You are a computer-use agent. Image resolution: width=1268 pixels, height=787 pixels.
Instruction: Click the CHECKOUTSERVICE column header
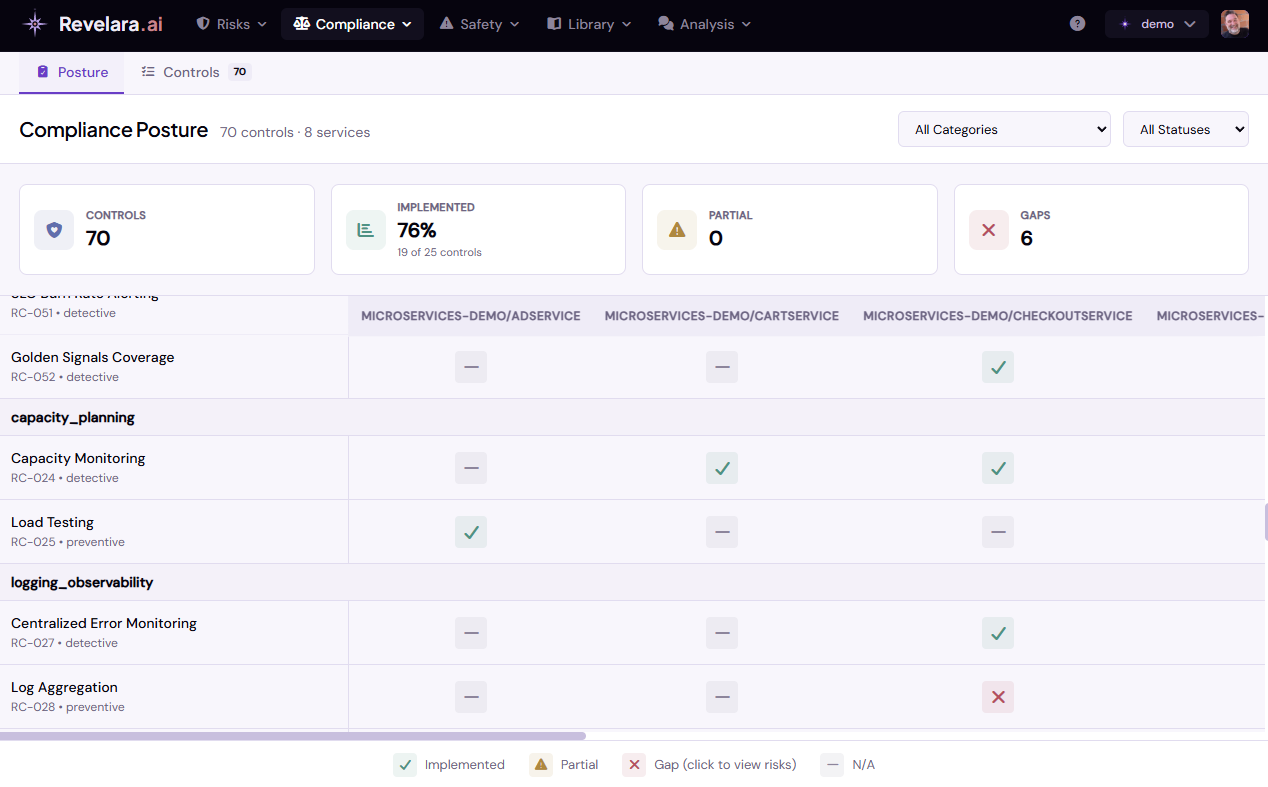998,316
